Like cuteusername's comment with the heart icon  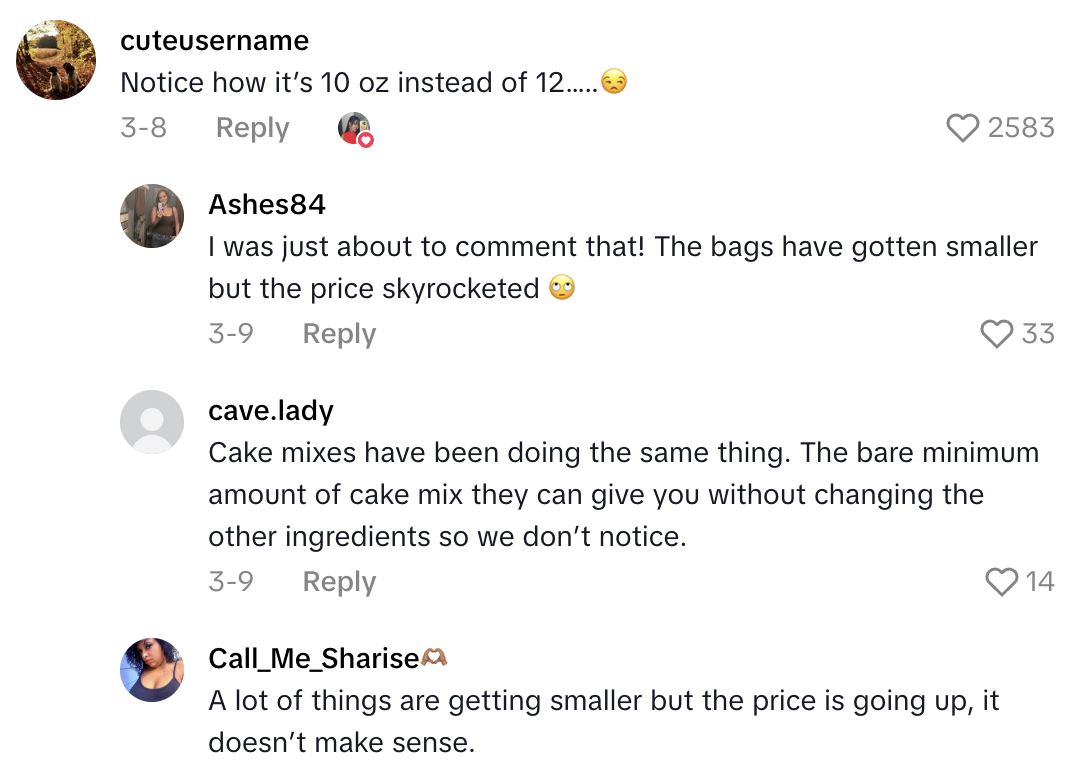tap(963, 128)
